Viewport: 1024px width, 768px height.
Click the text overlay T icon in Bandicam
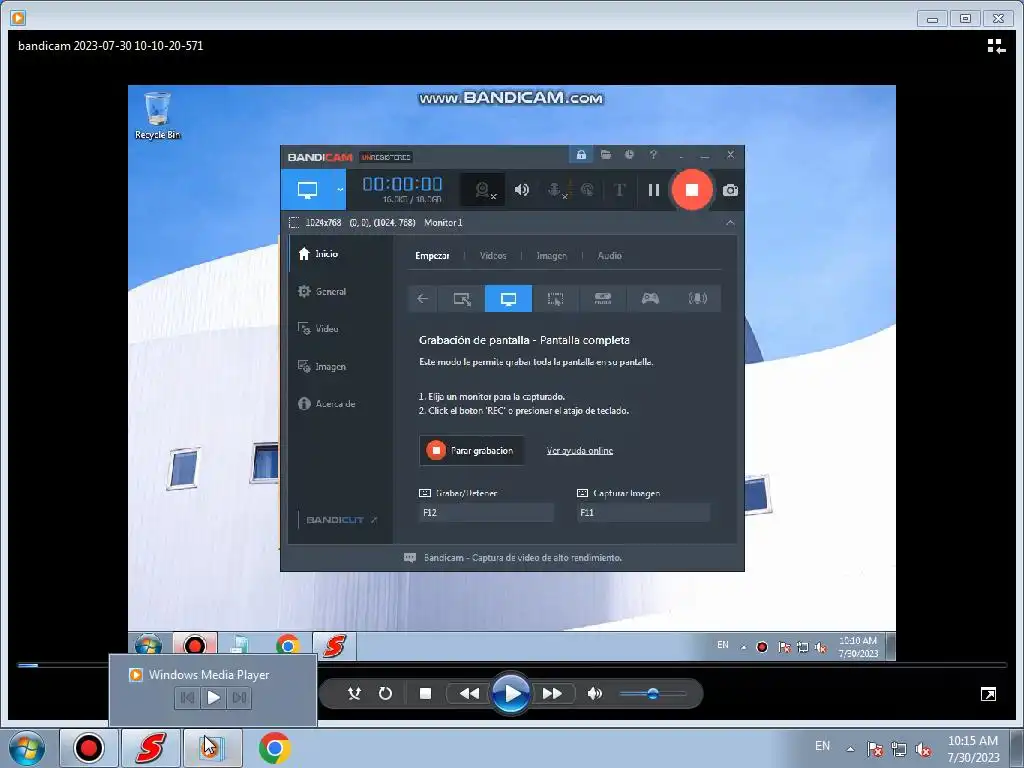pos(619,190)
